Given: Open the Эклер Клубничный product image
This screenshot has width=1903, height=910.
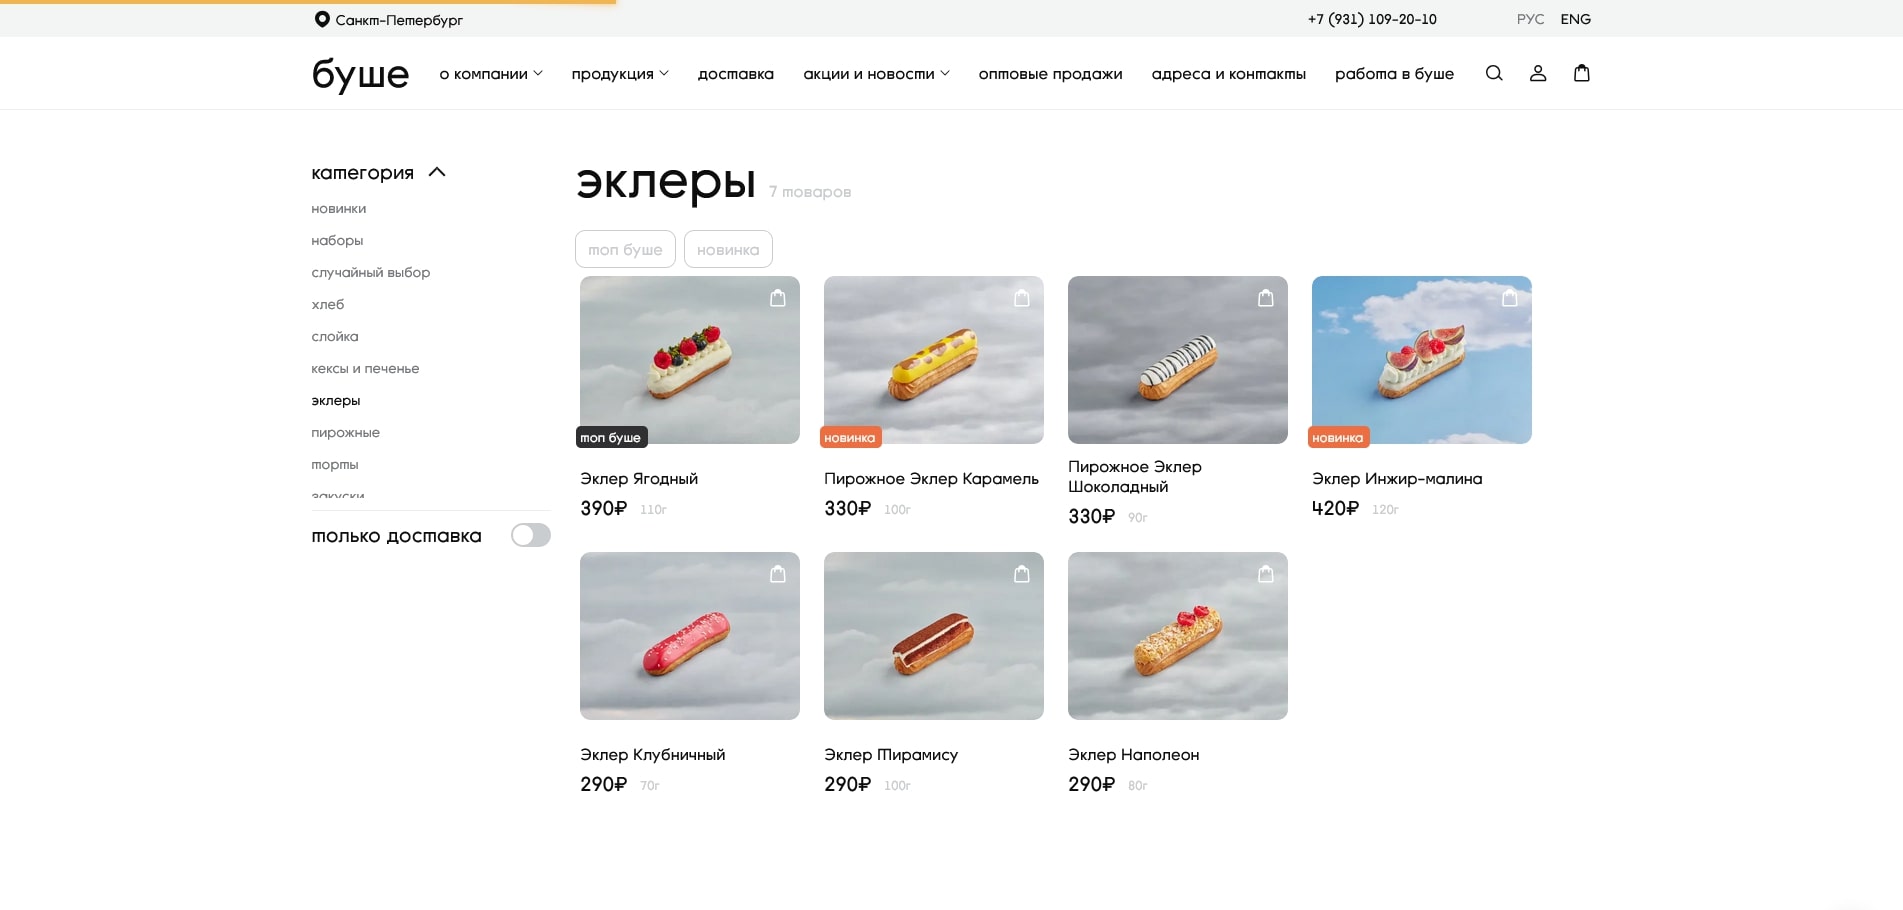Looking at the screenshot, I should click(x=690, y=636).
